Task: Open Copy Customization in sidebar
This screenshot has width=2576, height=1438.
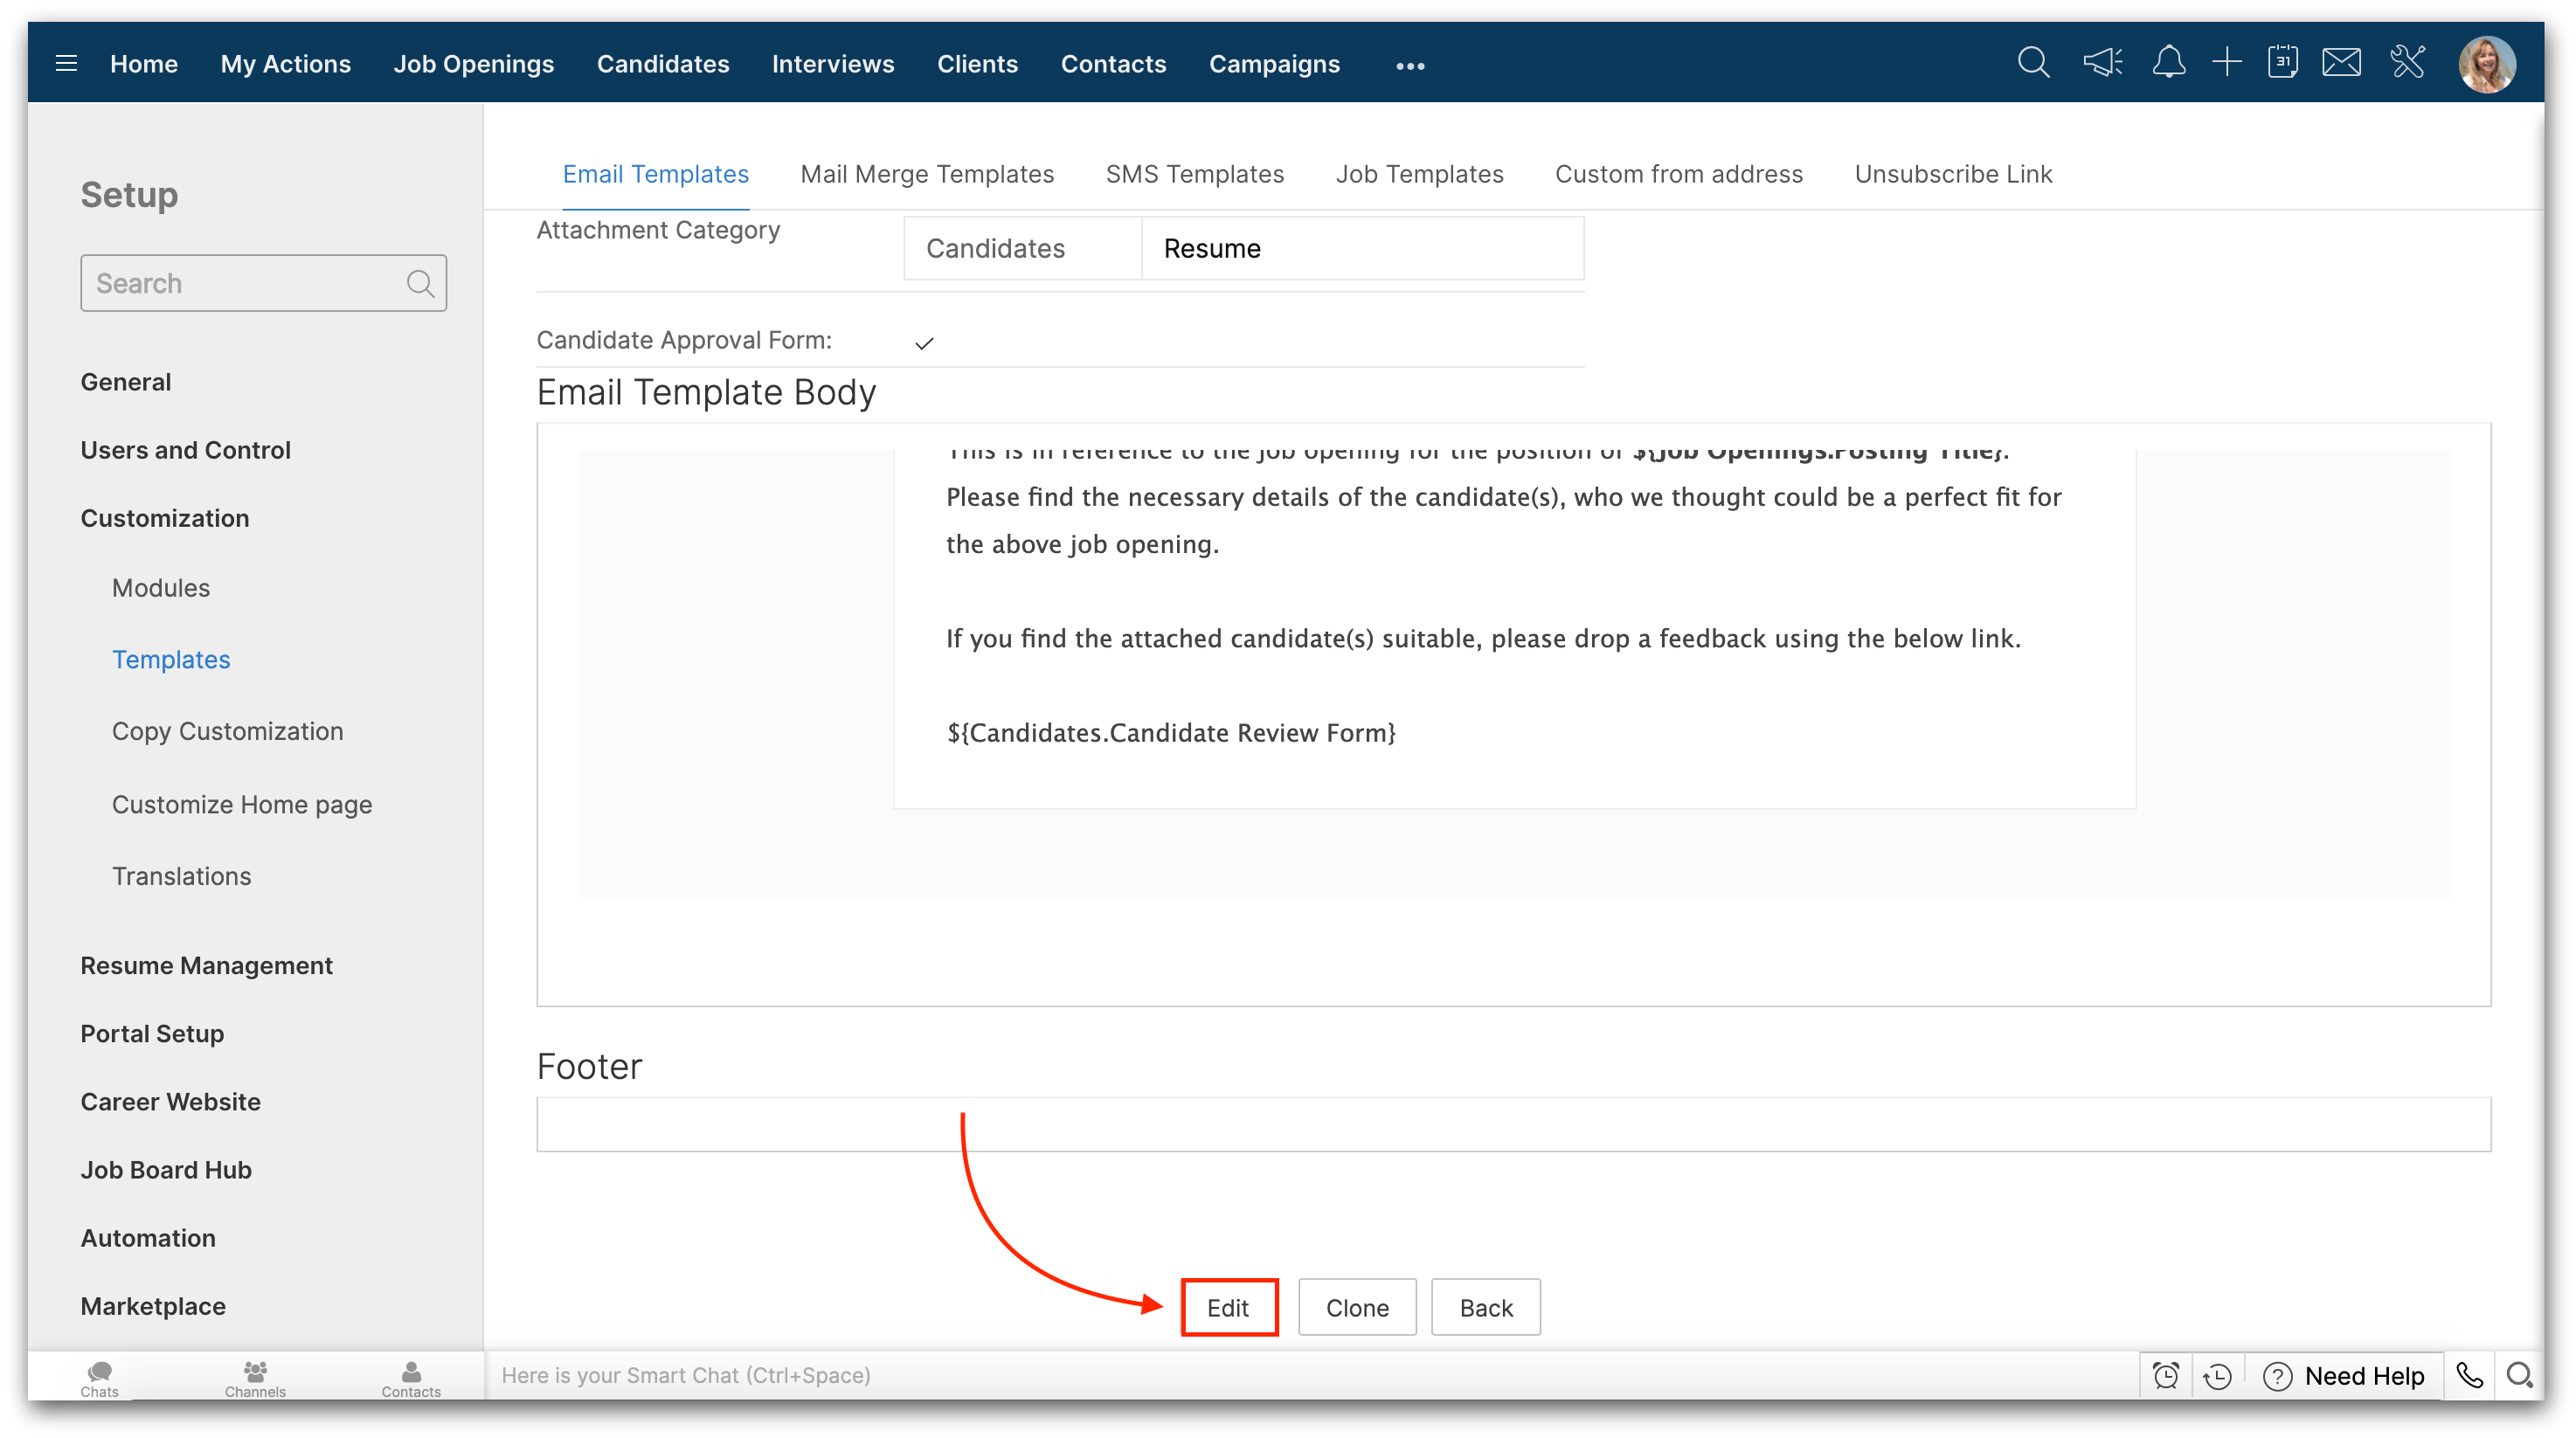Action: click(227, 731)
